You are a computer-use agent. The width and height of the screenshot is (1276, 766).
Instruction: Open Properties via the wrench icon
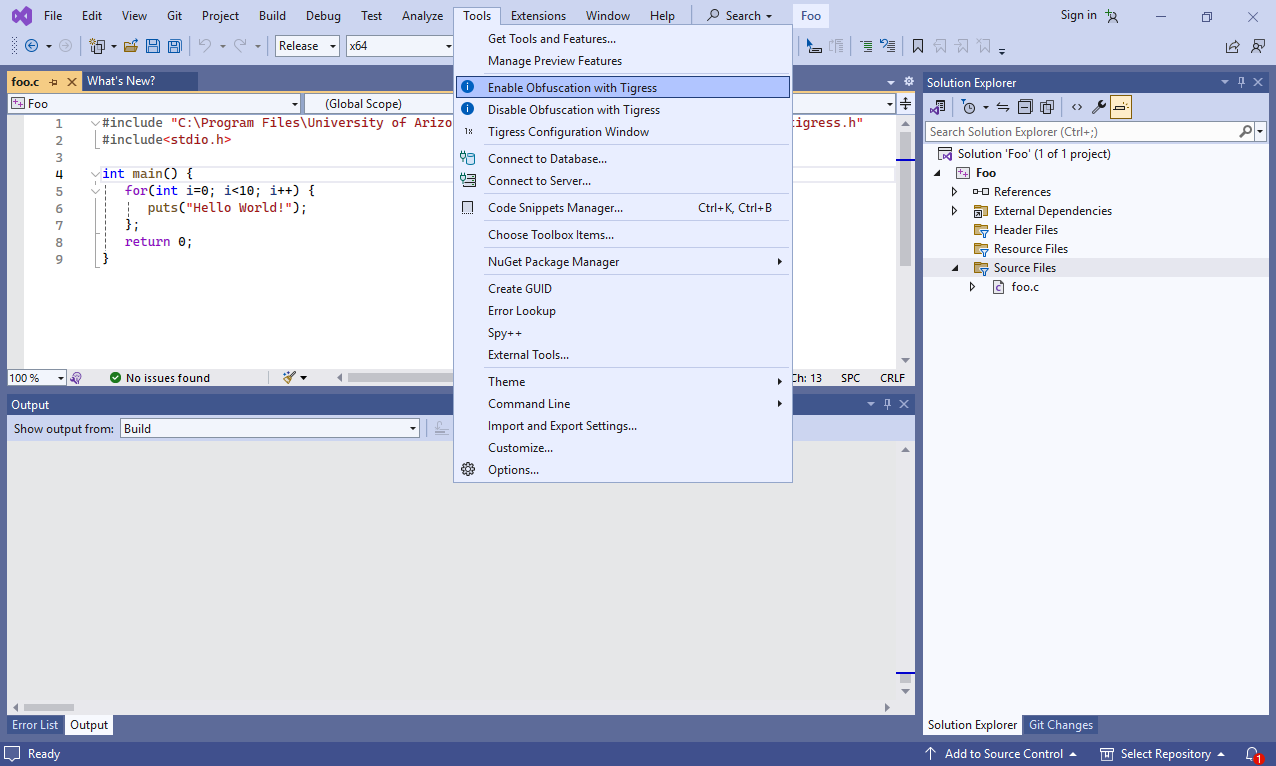[x=1098, y=107]
